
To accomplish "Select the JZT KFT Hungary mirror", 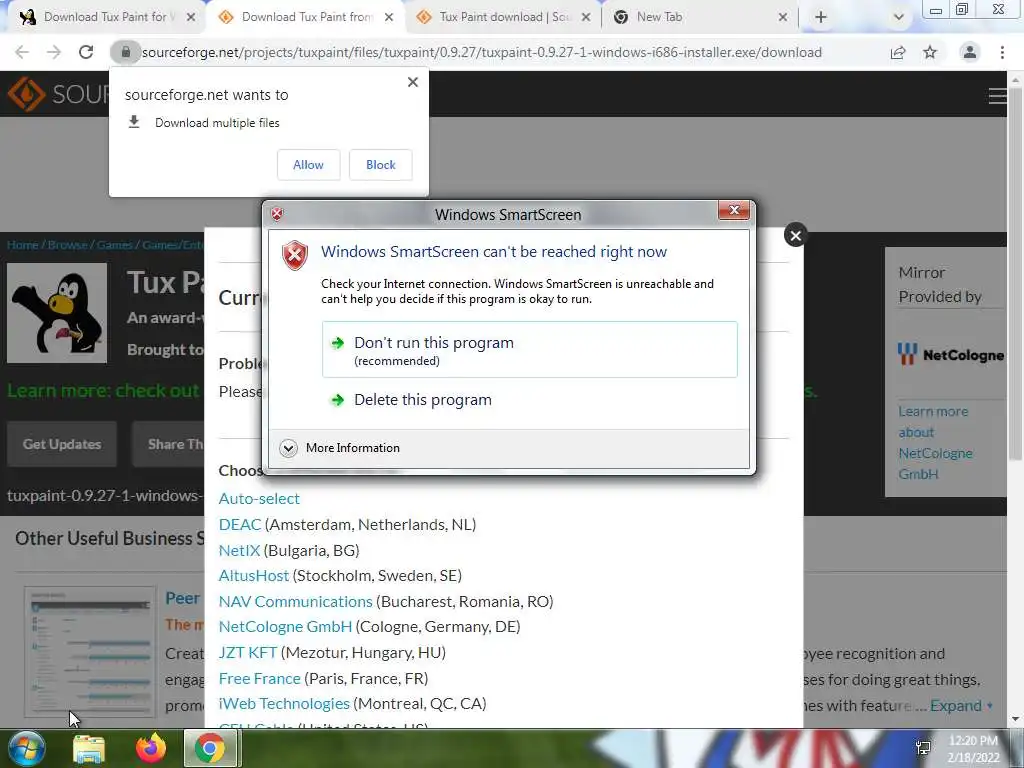I will point(248,652).
